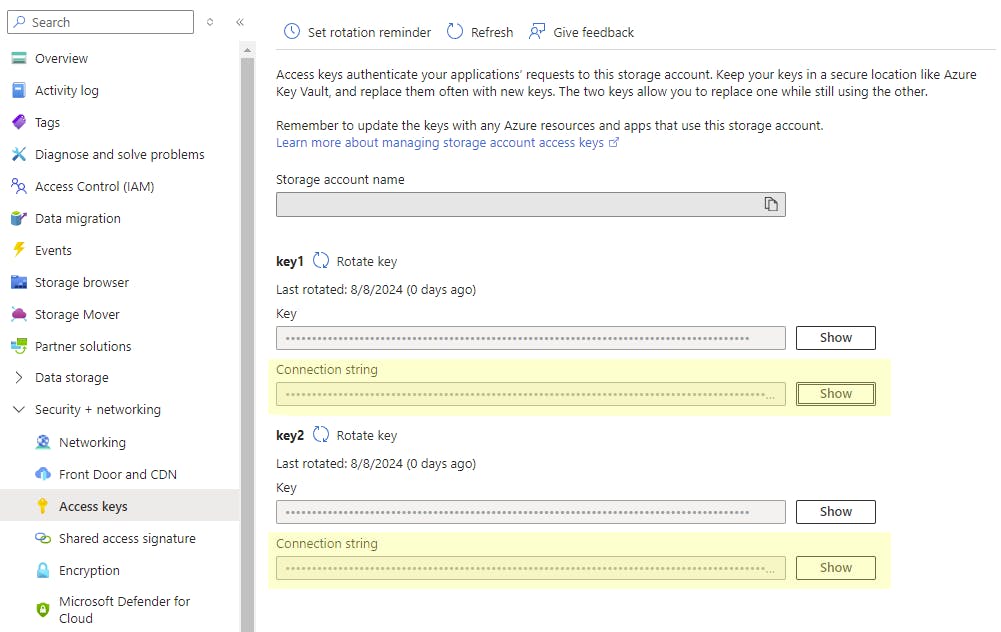Open Diagnose and solve problems
The image size is (1001, 632).
point(119,154)
